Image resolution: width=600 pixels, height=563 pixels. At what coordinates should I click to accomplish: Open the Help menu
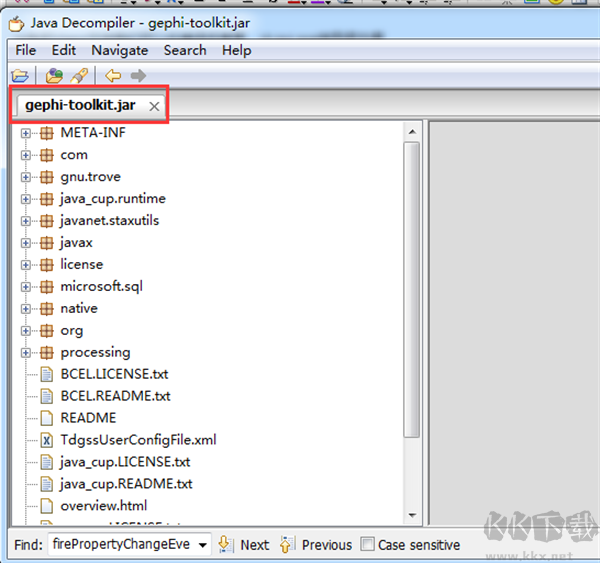pyautogui.click(x=236, y=50)
